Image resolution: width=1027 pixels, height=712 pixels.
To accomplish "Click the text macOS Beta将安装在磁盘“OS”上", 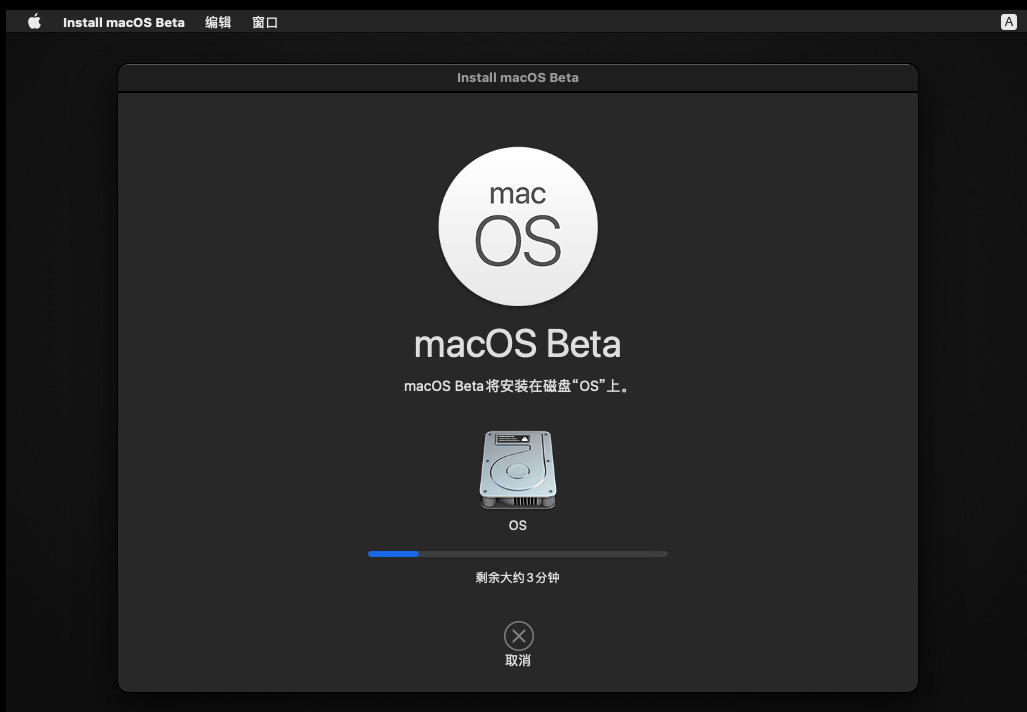I will 516,386.
